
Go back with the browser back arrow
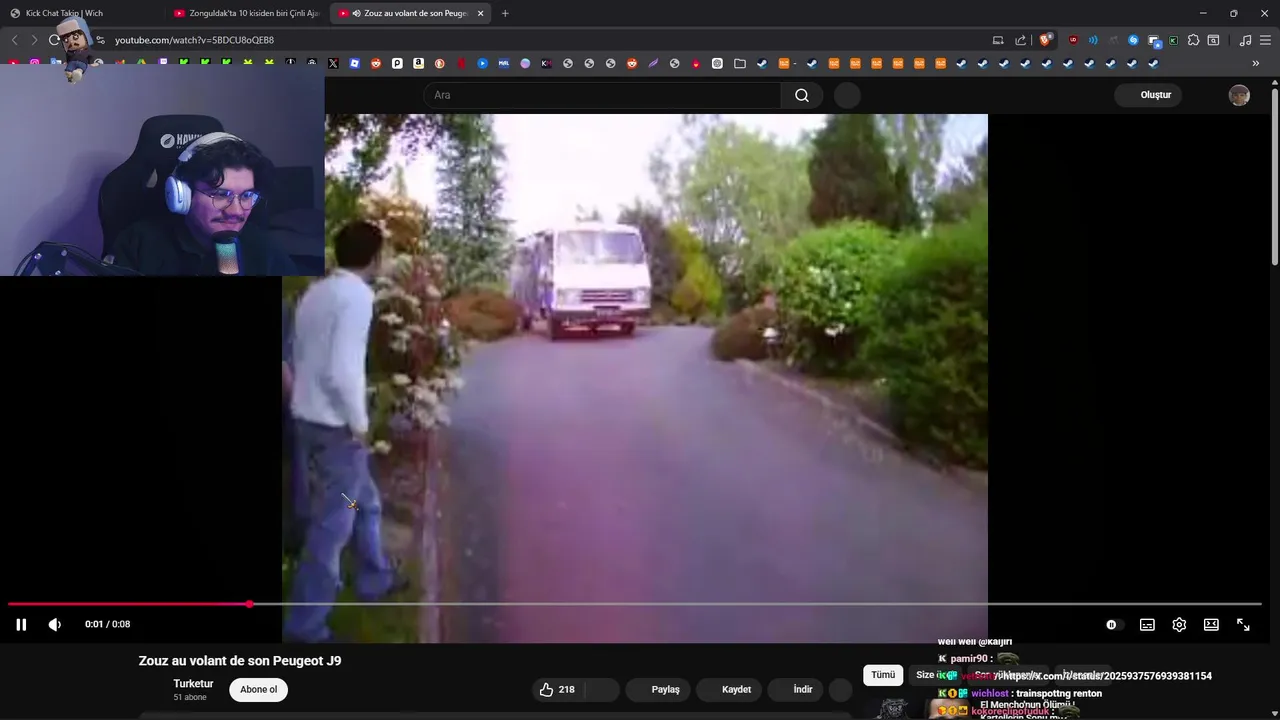[14, 40]
